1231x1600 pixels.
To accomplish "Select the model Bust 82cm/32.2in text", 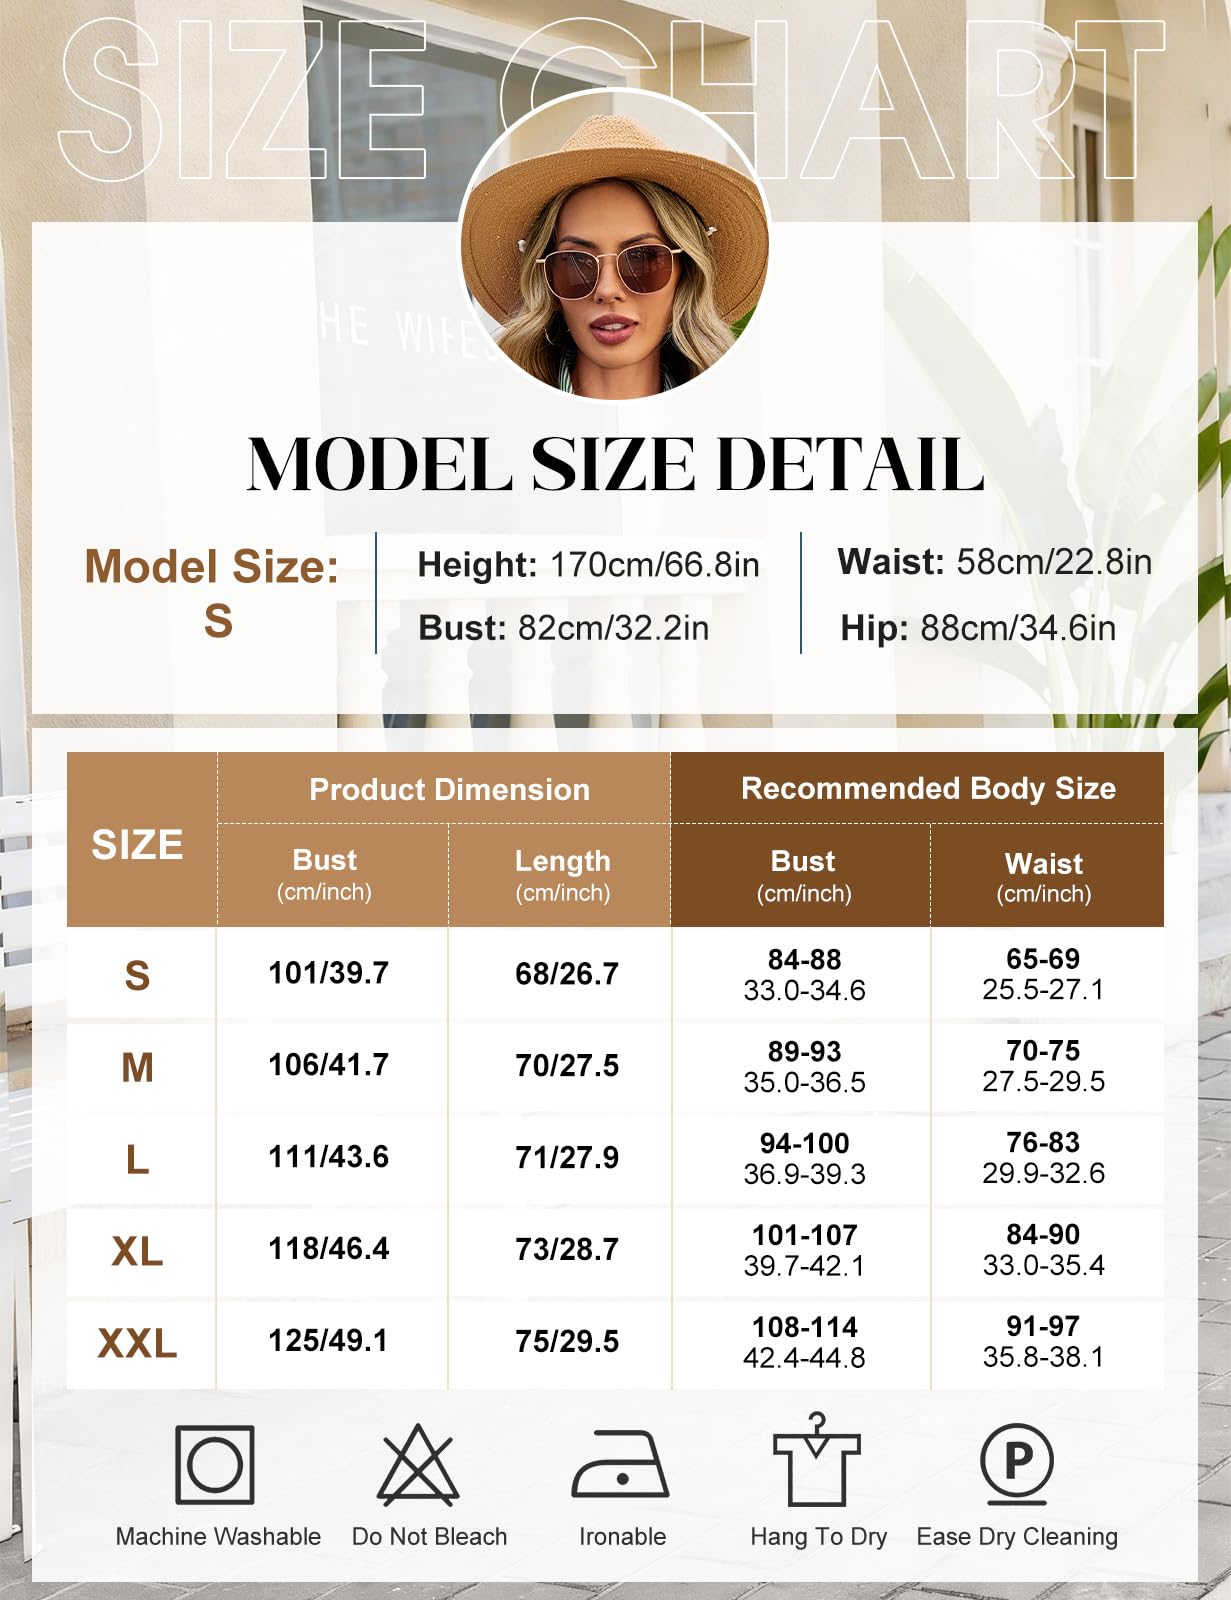I will pyautogui.click(x=564, y=628).
